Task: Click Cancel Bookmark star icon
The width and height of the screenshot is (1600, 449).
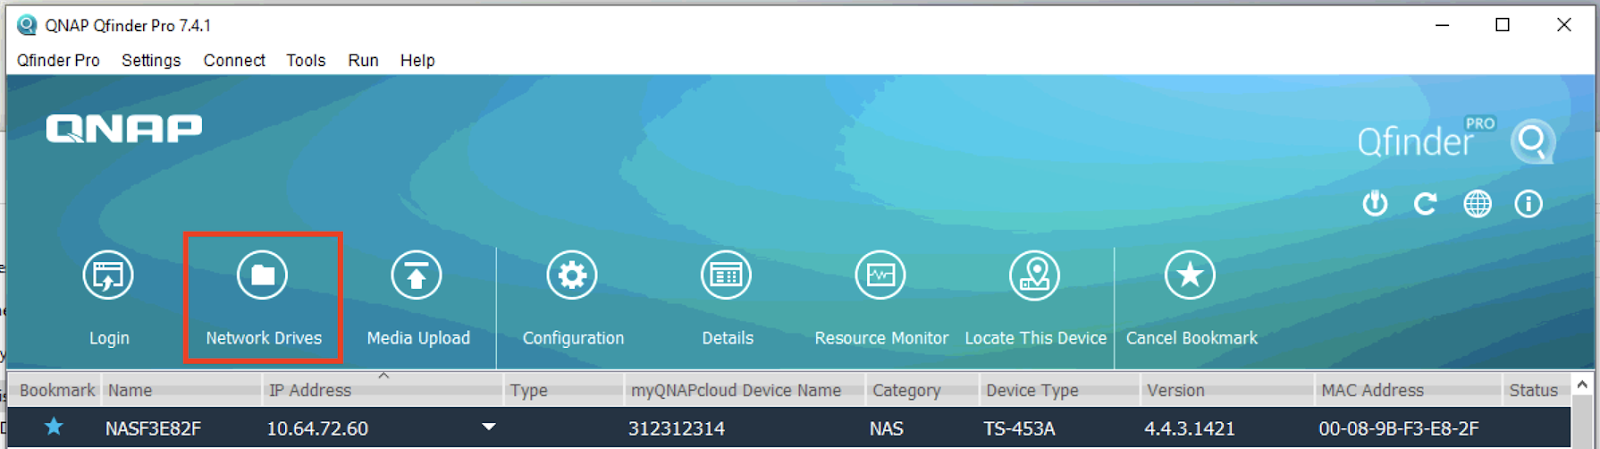Action: tap(1190, 276)
